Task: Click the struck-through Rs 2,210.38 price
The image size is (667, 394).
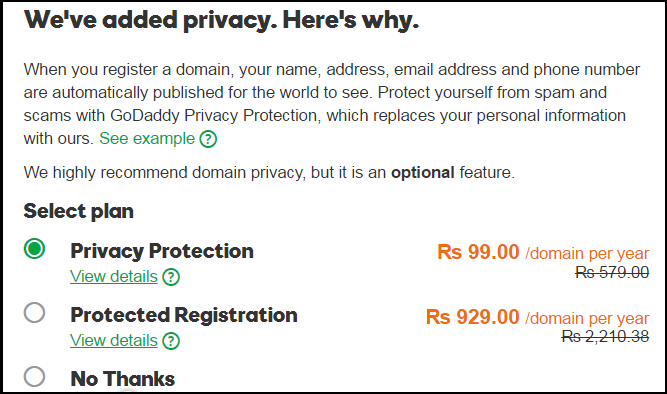Action: [x=605, y=337]
